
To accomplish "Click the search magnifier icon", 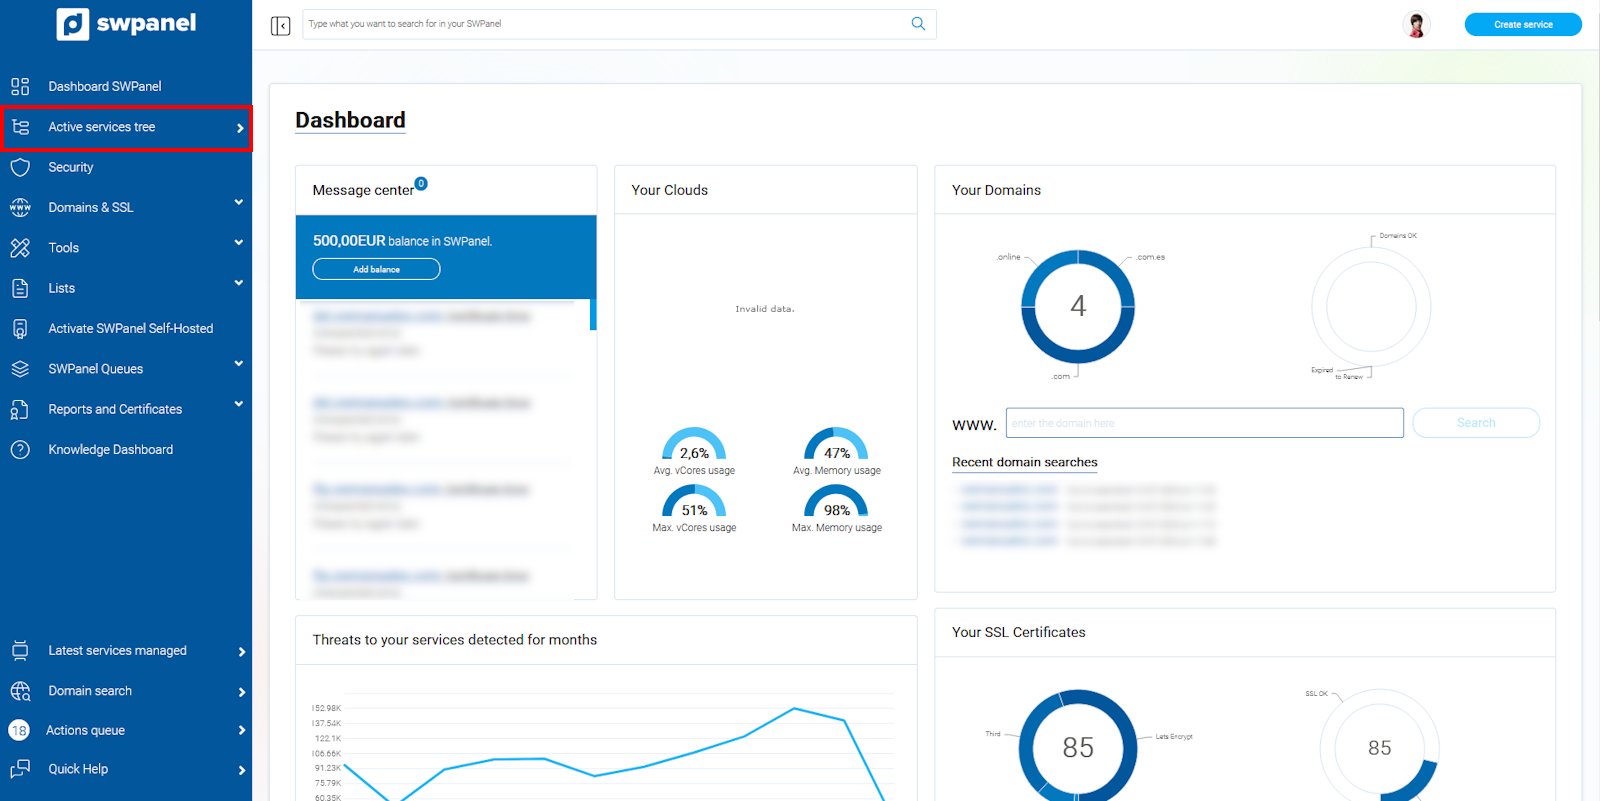I will (918, 24).
